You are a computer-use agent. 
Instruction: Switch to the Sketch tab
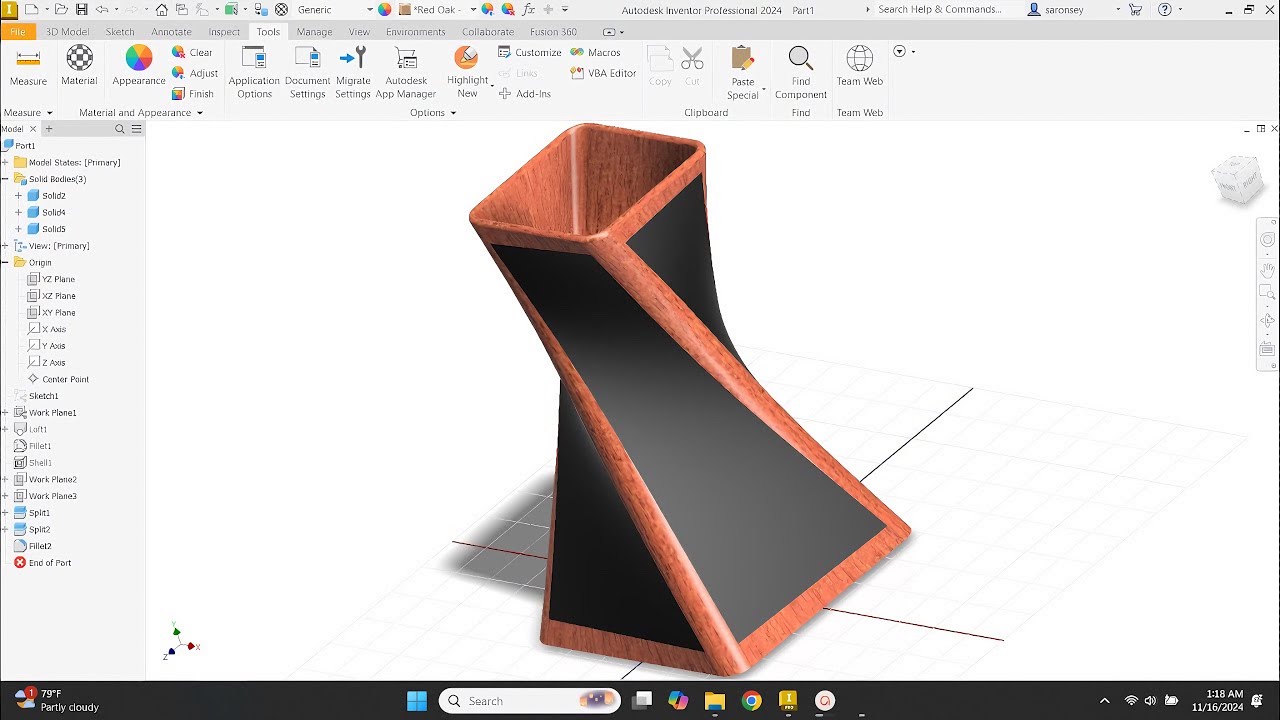click(120, 32)
